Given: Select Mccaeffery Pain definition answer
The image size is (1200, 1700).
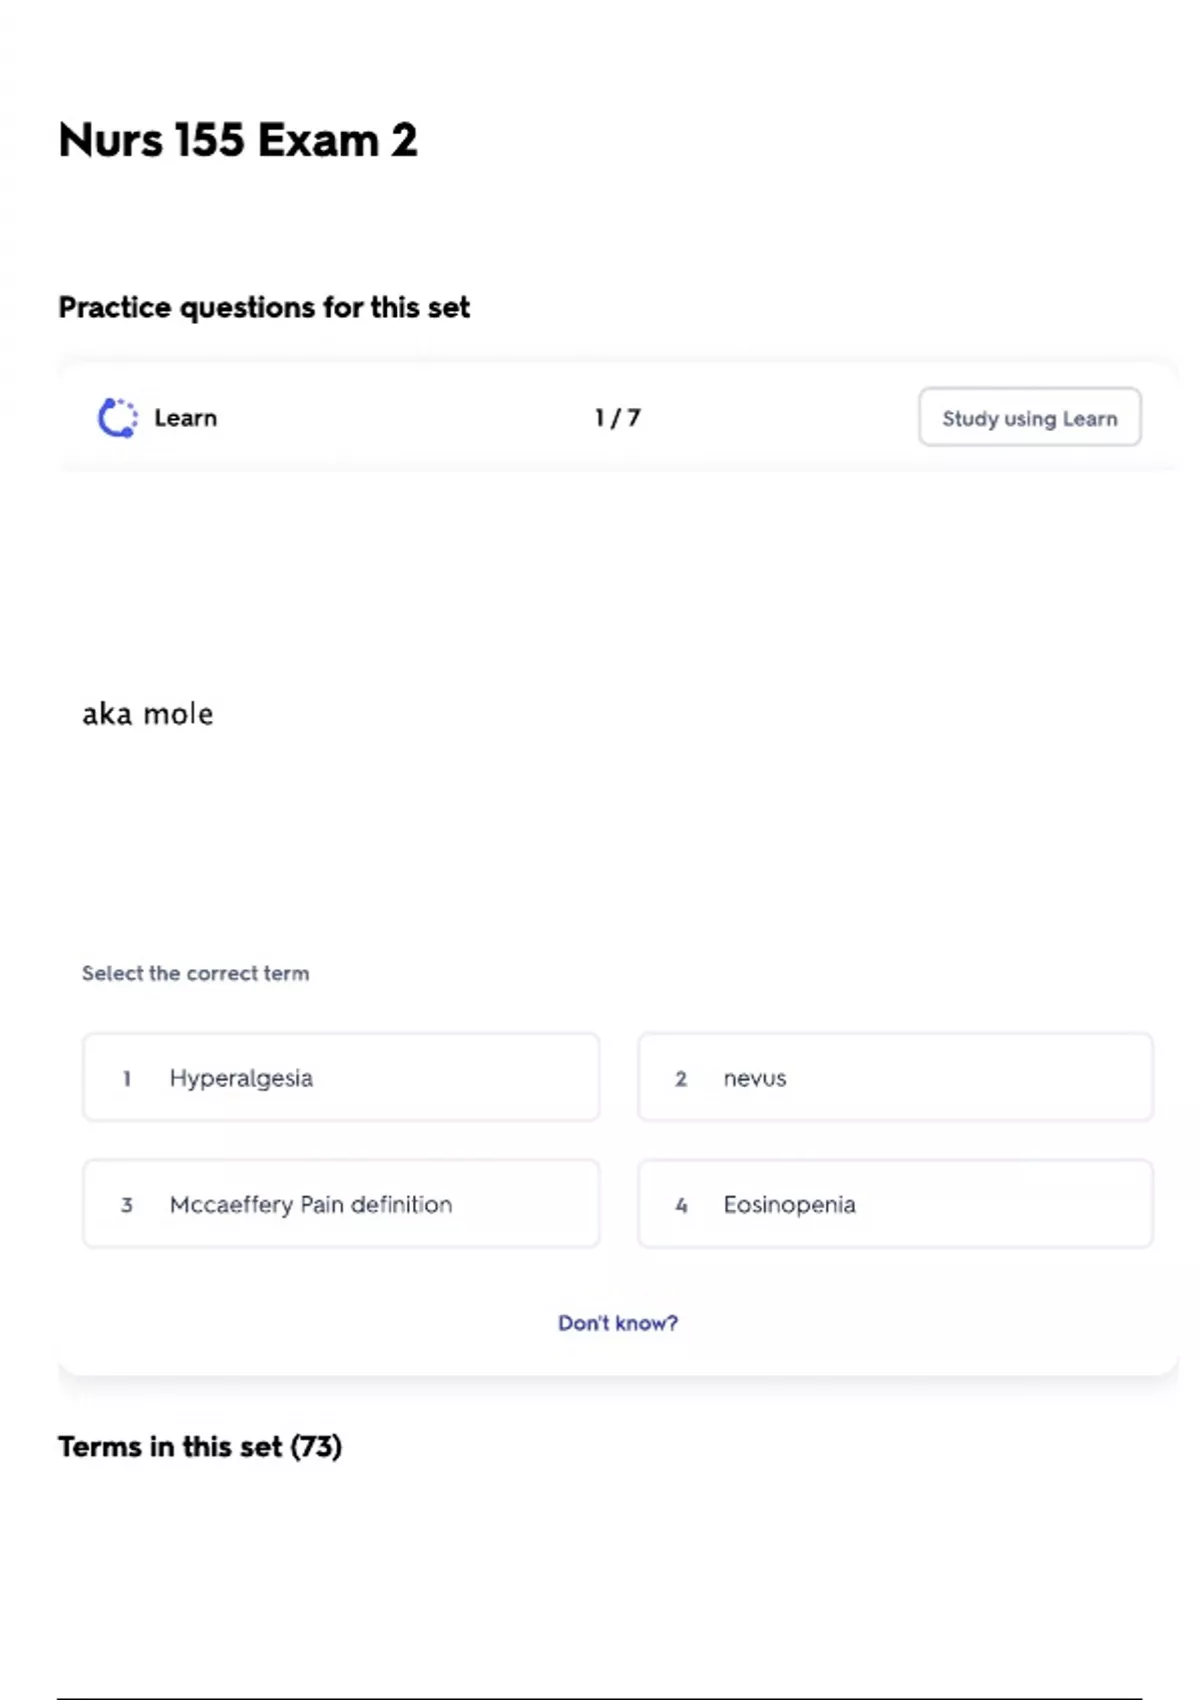Looking at the screenshot, I should pos(341,1204).
